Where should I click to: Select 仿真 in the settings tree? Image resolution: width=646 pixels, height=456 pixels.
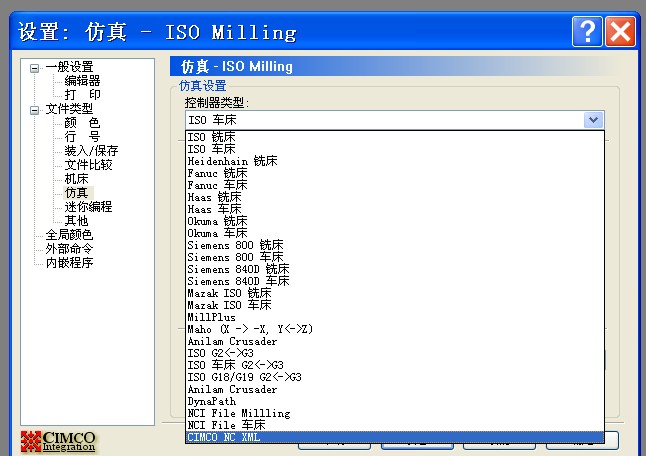(x=76, y=192)
